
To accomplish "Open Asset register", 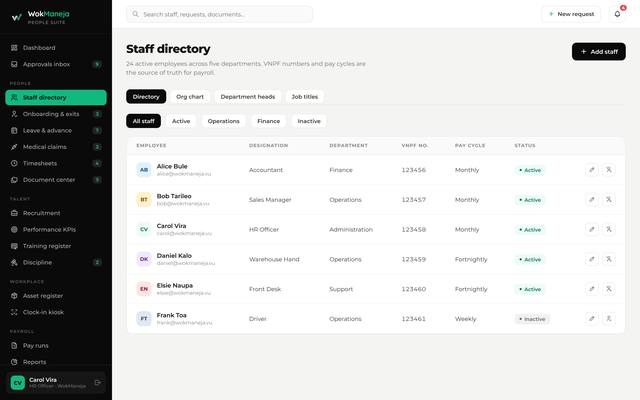I will (56, 296).
